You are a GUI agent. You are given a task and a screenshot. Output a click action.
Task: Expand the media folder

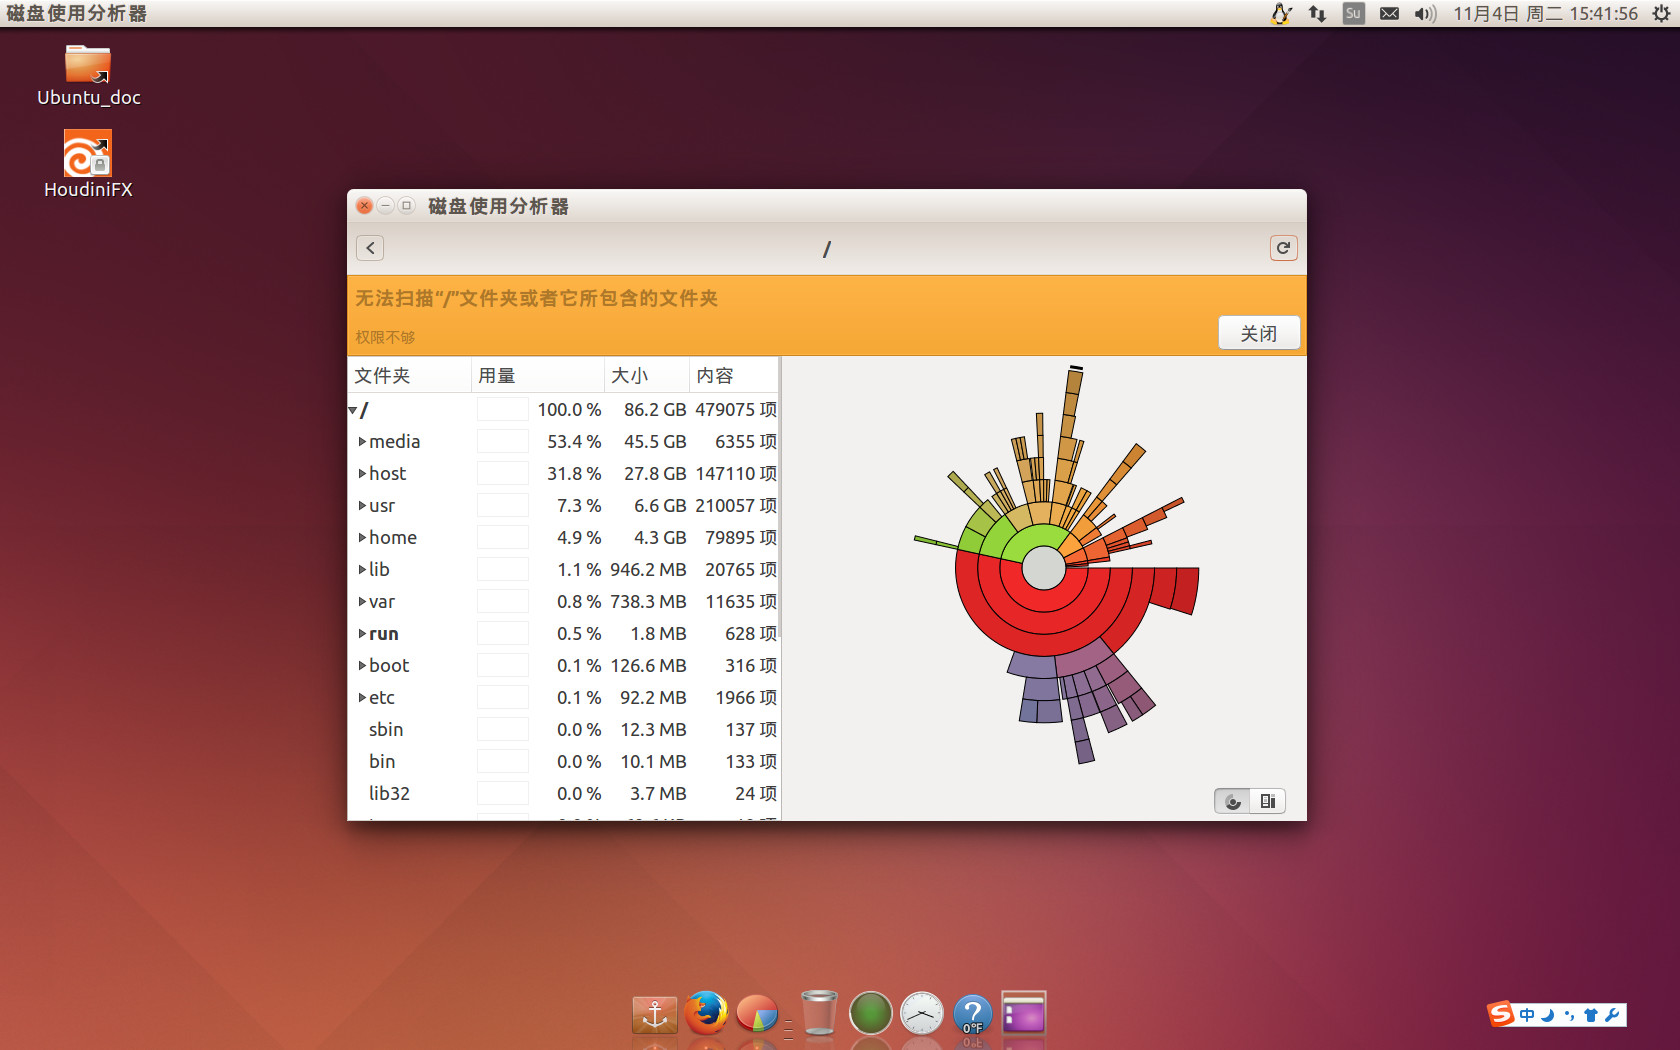point(362,442)
